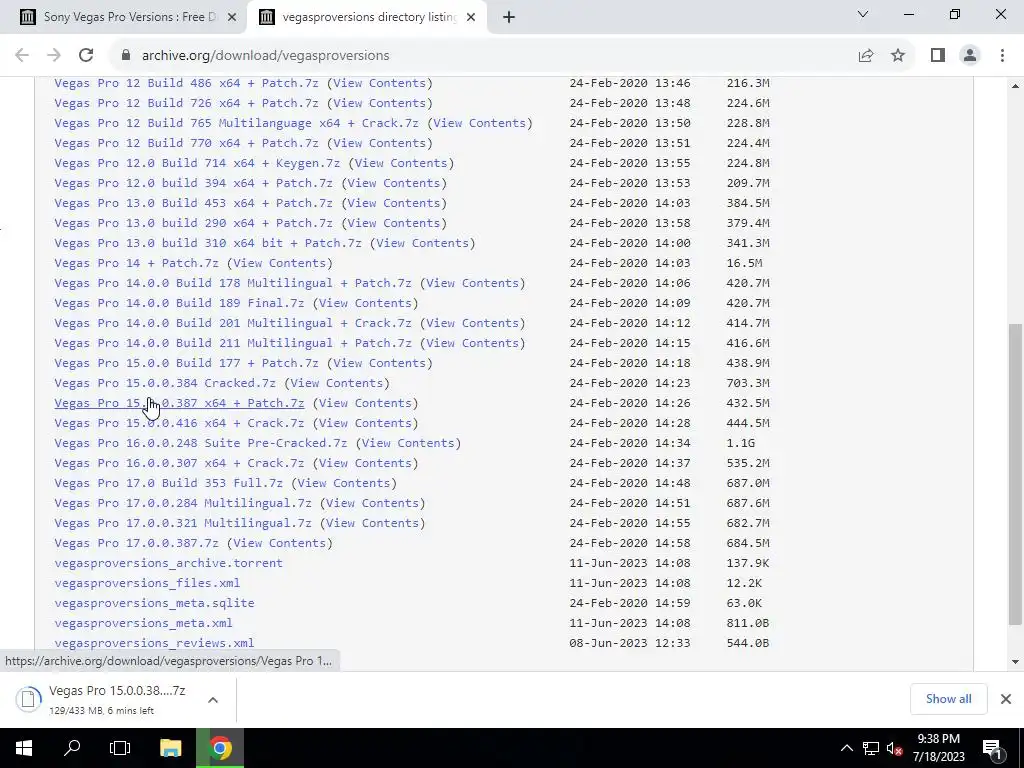The width and height of the screenshot is (1024, 768).
Task: Open vegasproversions_meta.xml
Action: tap(143, 623)
